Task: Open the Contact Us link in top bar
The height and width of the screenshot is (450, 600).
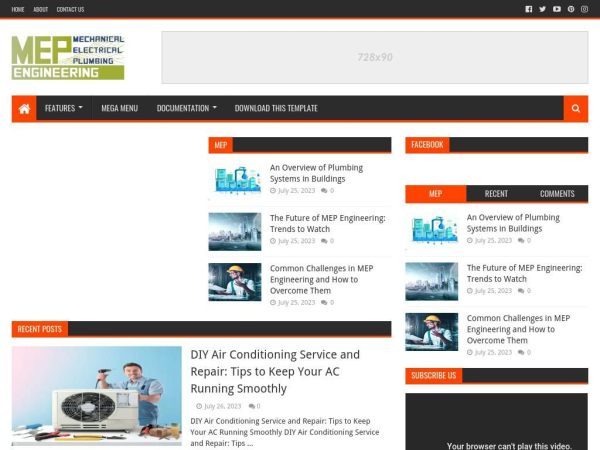Action: (70, 9)
